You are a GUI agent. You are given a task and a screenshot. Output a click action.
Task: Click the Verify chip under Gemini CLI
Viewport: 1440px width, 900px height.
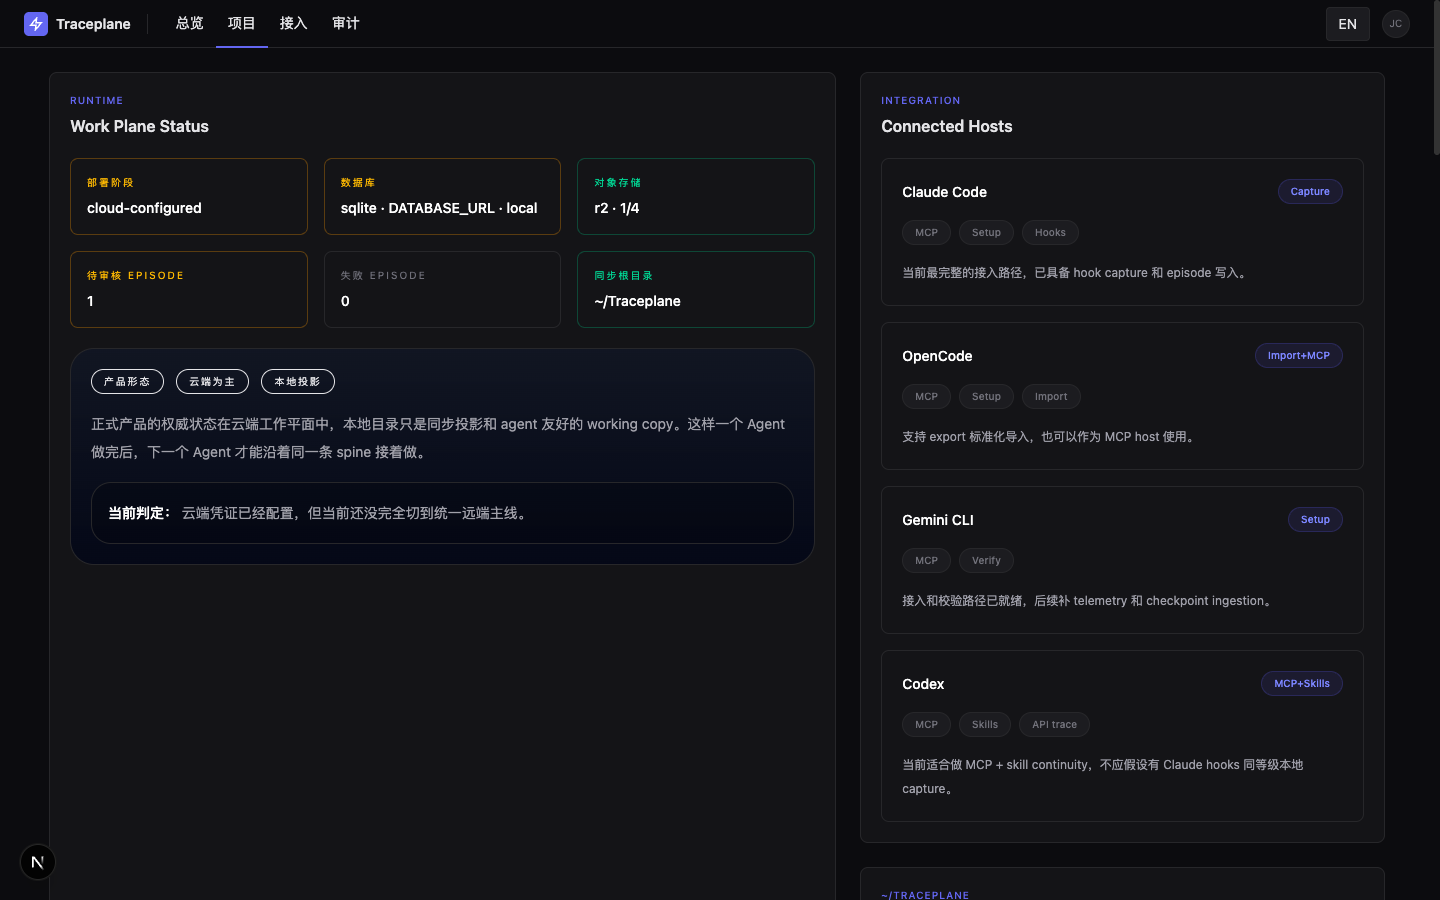986,560
